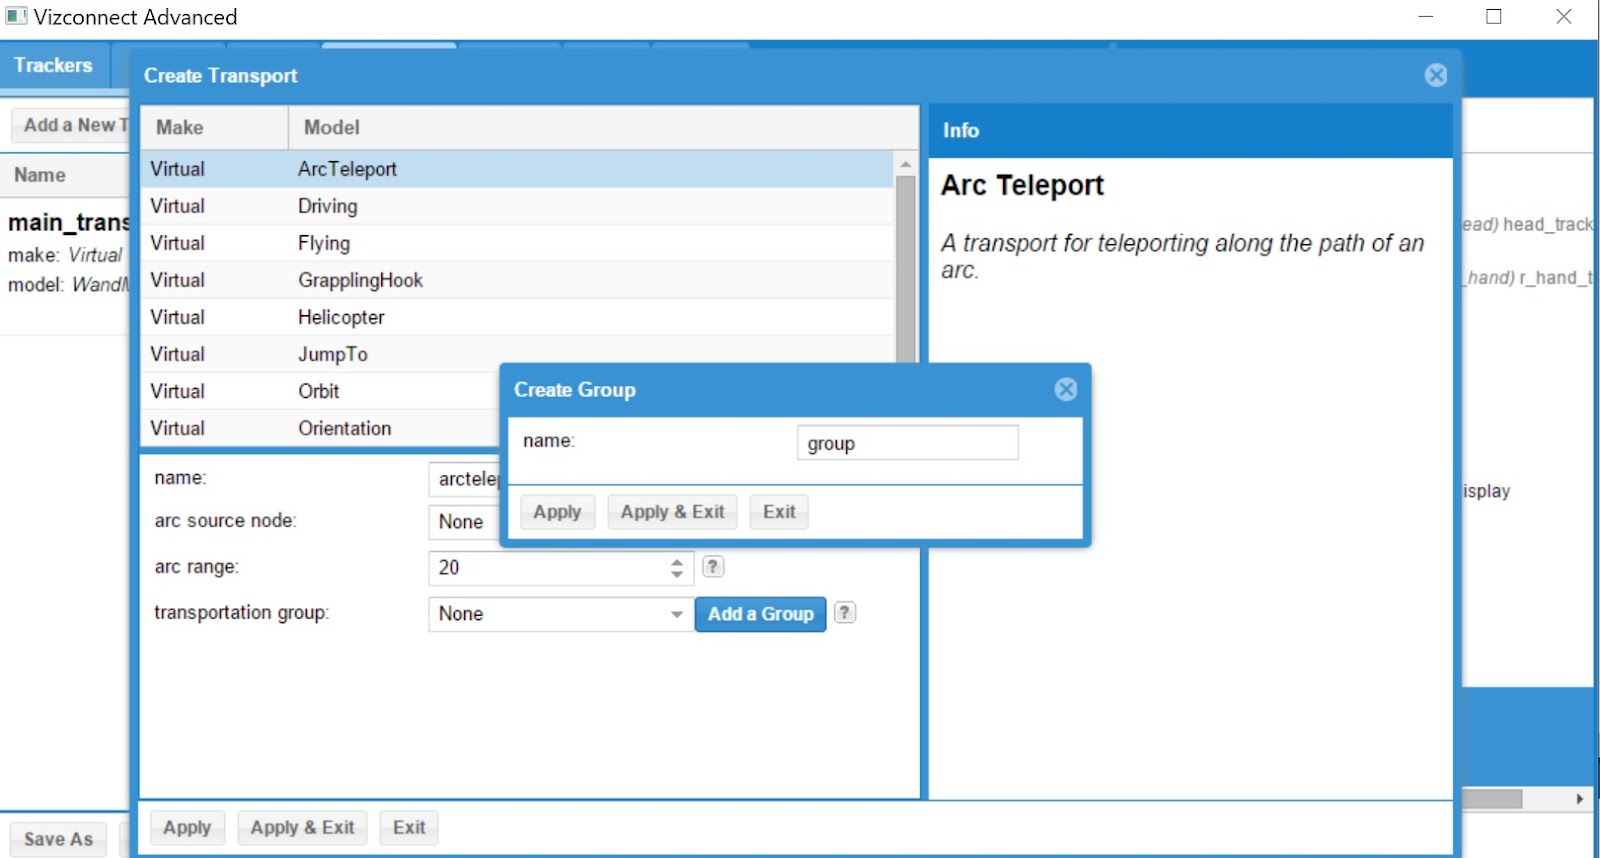This screenshot has width=1600, height=858.
Task: Click the model list scroll up arrow
Action: click(x=905, y=164)
